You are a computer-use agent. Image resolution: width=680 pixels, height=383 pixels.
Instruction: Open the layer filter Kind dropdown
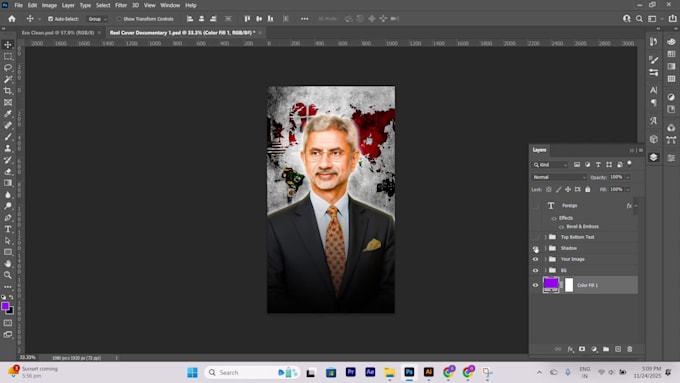[x=550, y=165]
